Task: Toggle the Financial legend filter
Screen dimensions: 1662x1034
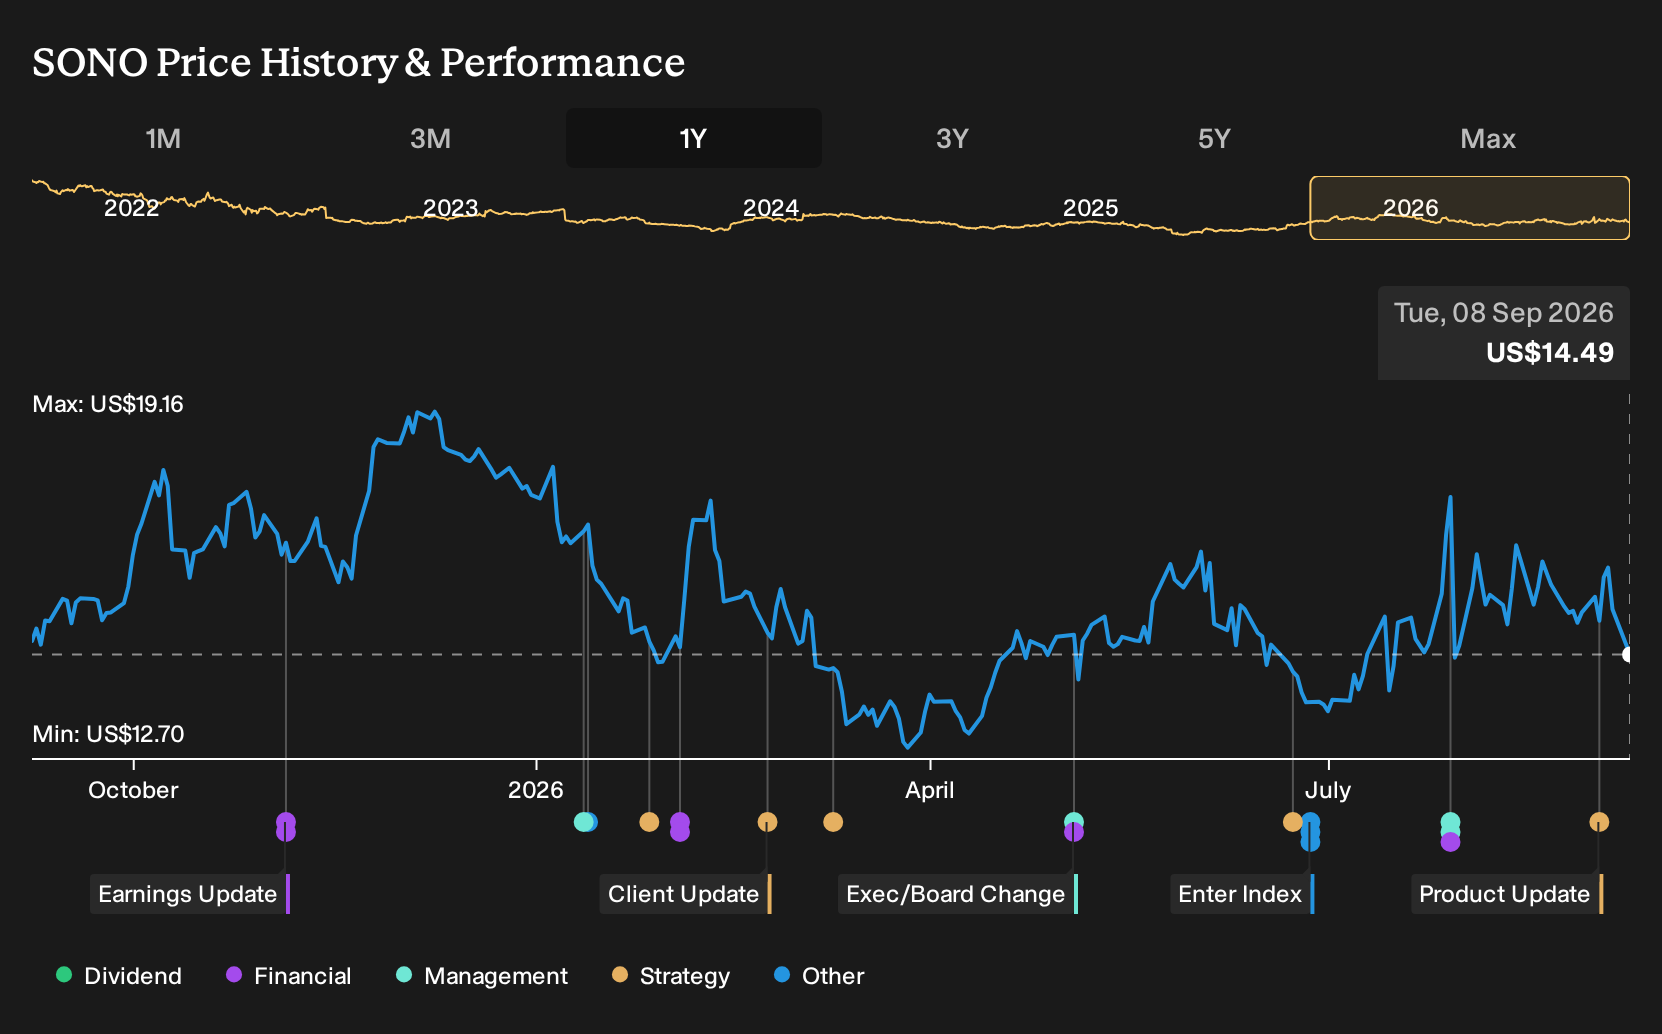Action: pos(289,976)
